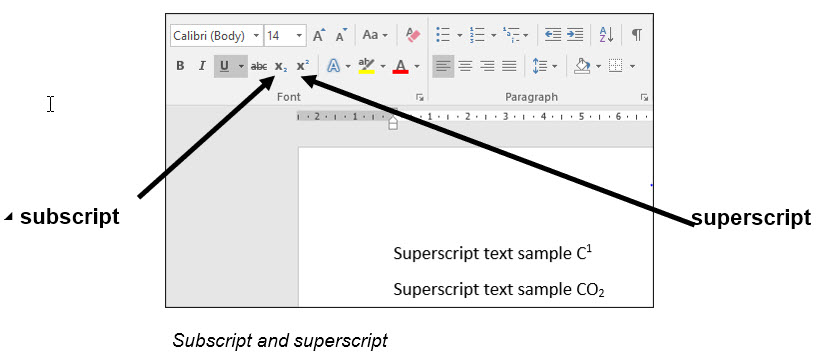Click Increase Font Size icon
The height and width of the screenshot is (360, 828).
pyautogui.click(x=319, y=35)
